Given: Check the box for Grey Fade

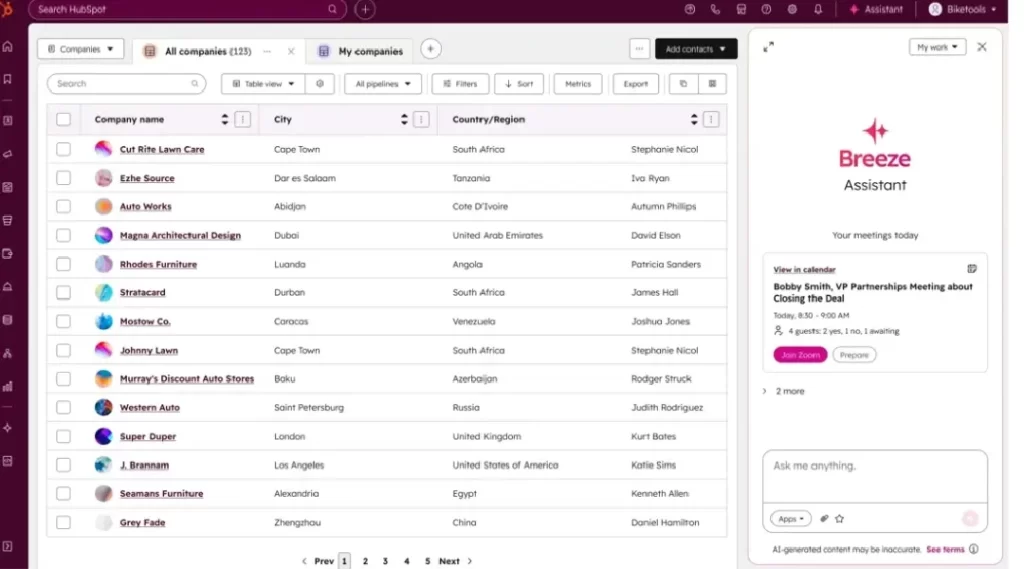Looking at the screenshot, I should coord(63,523).
